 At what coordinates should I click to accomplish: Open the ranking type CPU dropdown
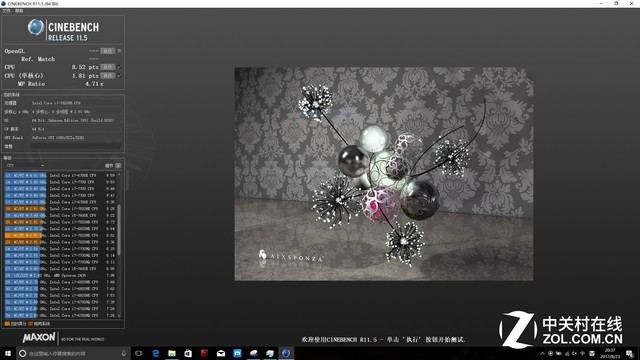pos(25,165)
